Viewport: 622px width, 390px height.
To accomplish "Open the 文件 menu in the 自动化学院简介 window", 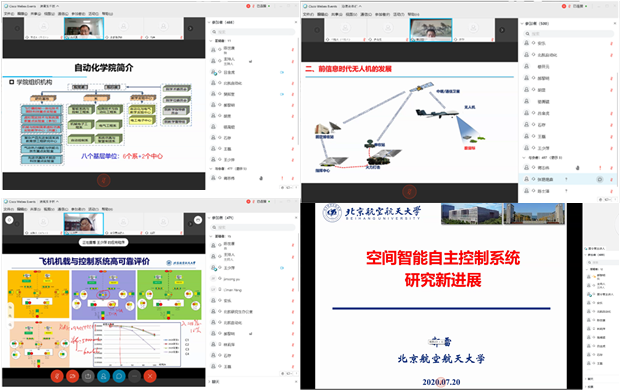I will pos(9,13).
